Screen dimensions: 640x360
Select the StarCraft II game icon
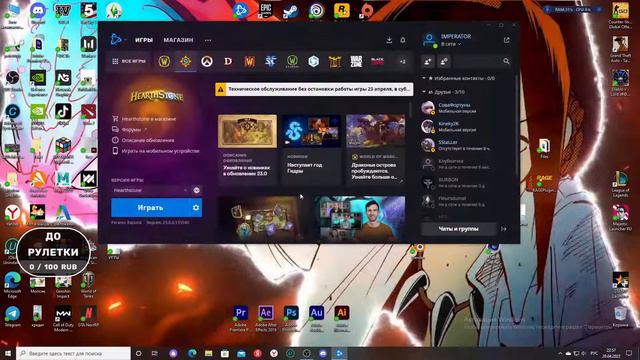[270, 61]
